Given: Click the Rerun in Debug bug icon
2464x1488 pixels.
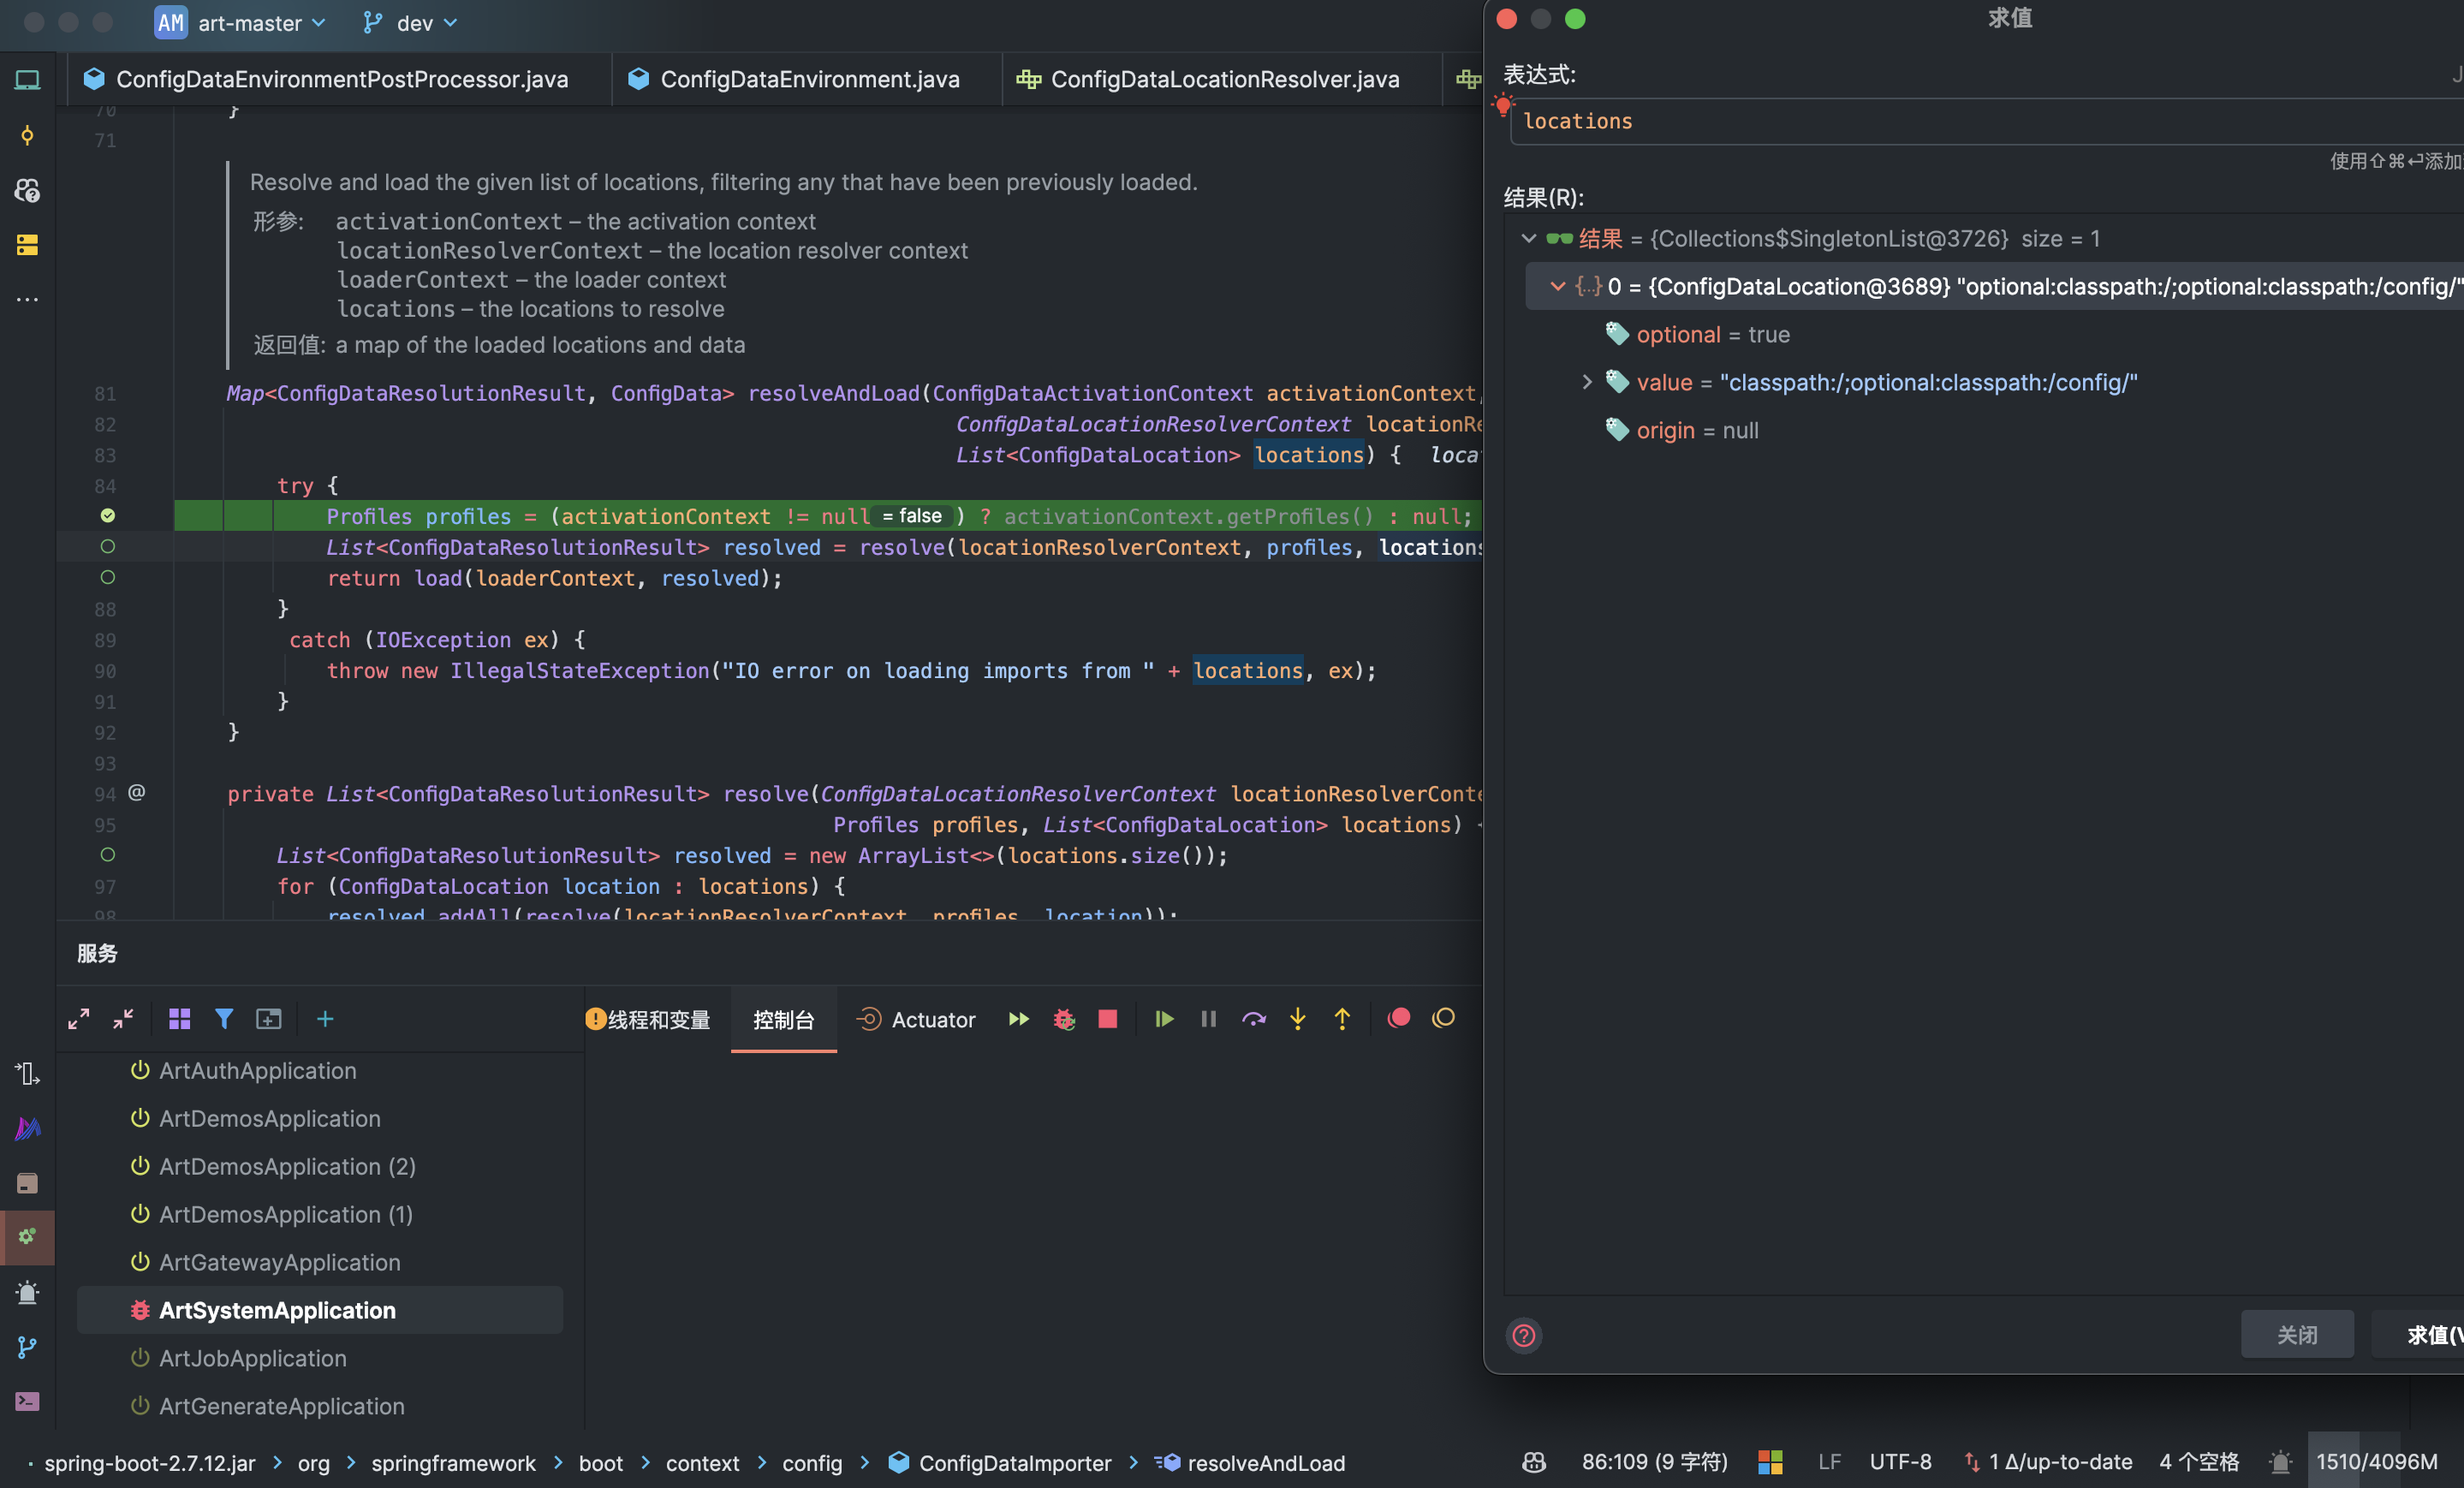Looking at the screenshot, I should [x=1063, y=1019].
